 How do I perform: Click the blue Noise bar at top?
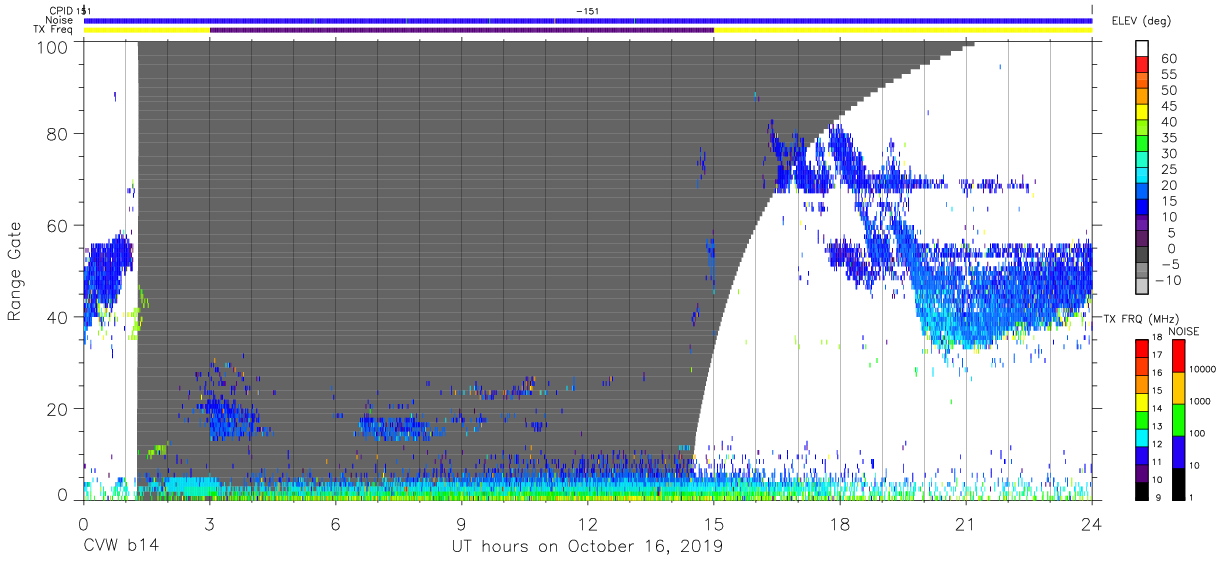coord(588,20)
